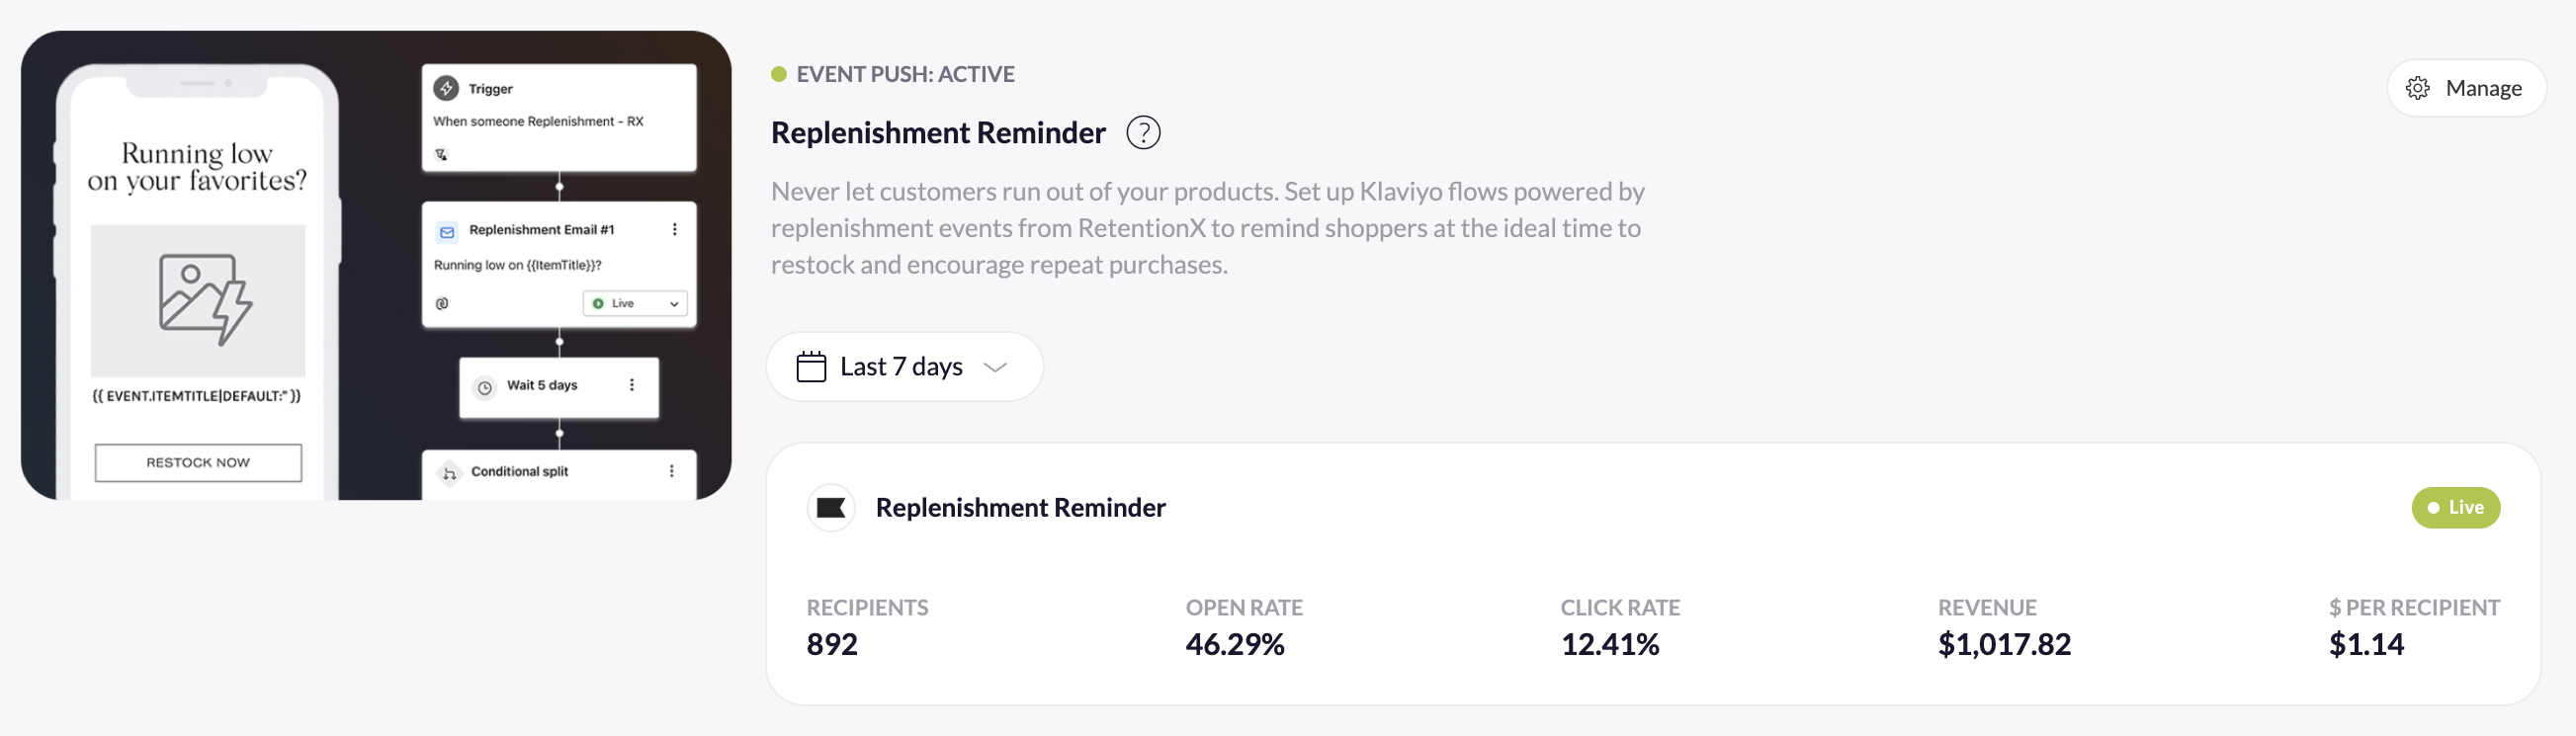2576x736 pixels.
Task: Open the Last 7 days dropdown
Action: pos(900,366)
